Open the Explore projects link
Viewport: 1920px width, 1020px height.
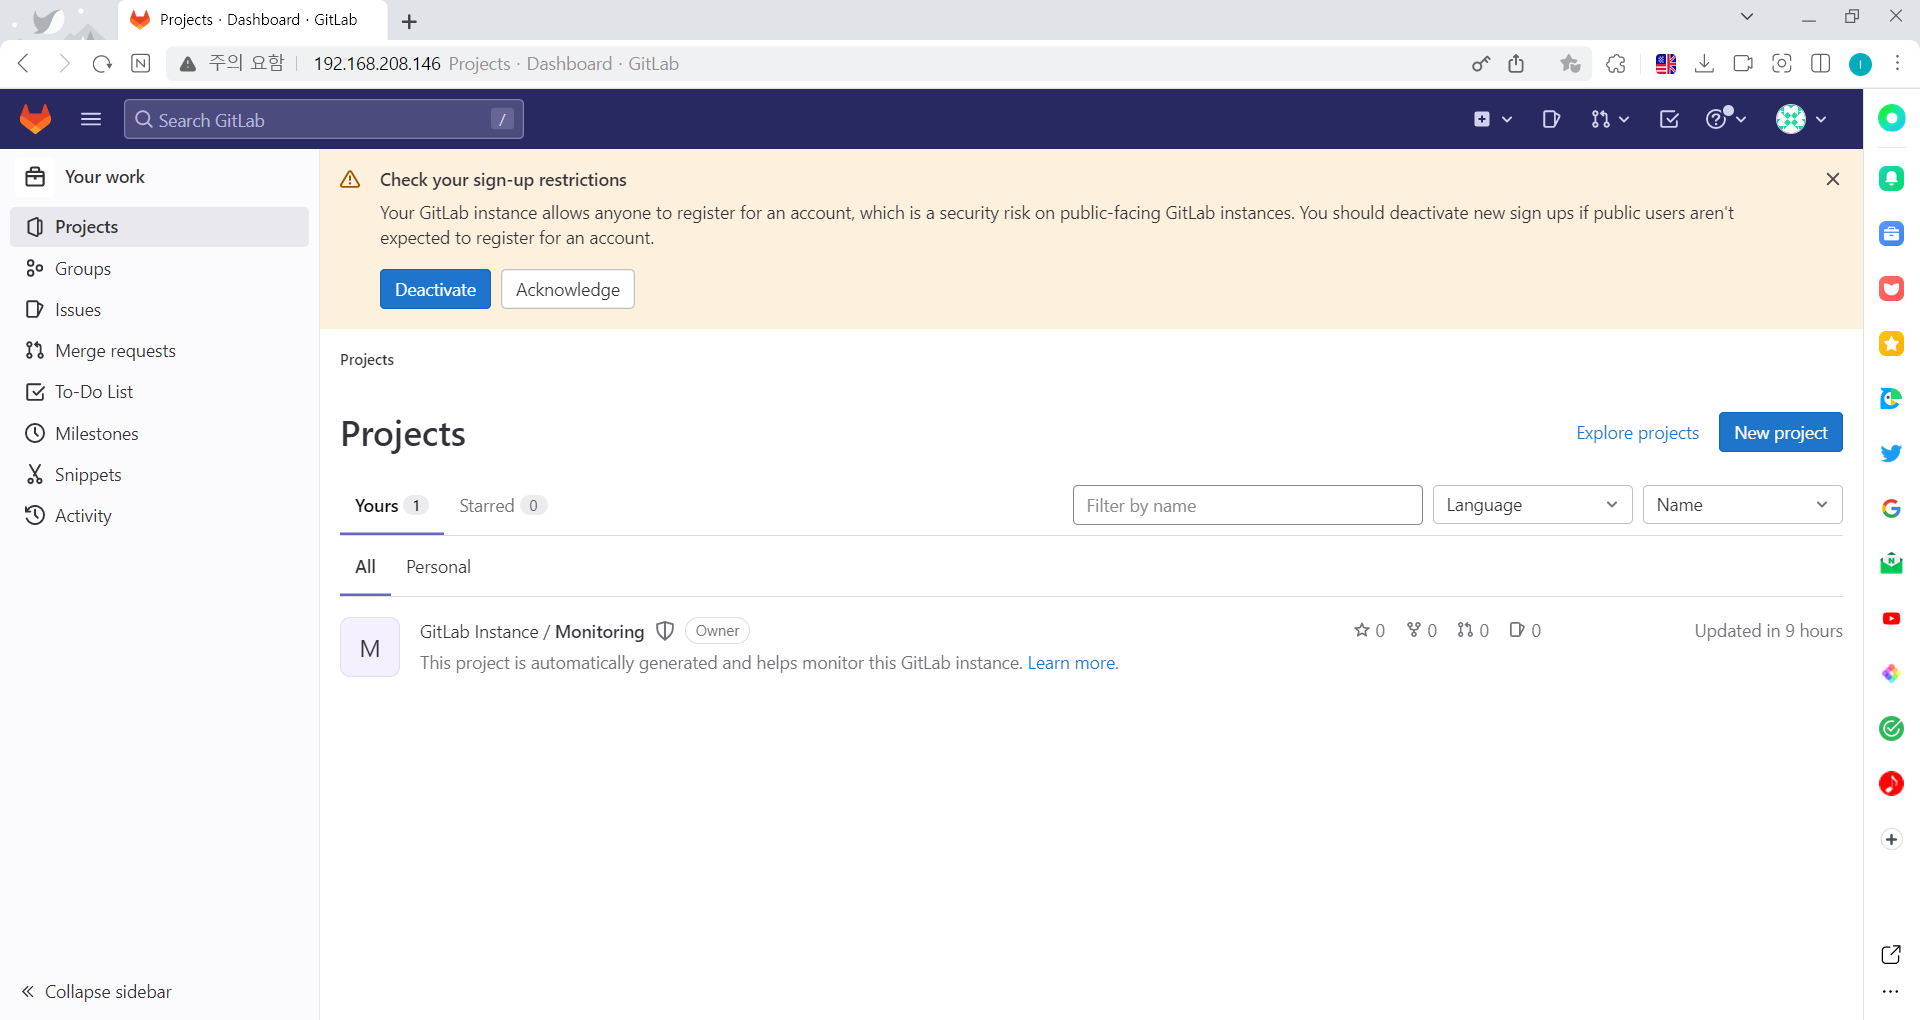coord(1637,432)
